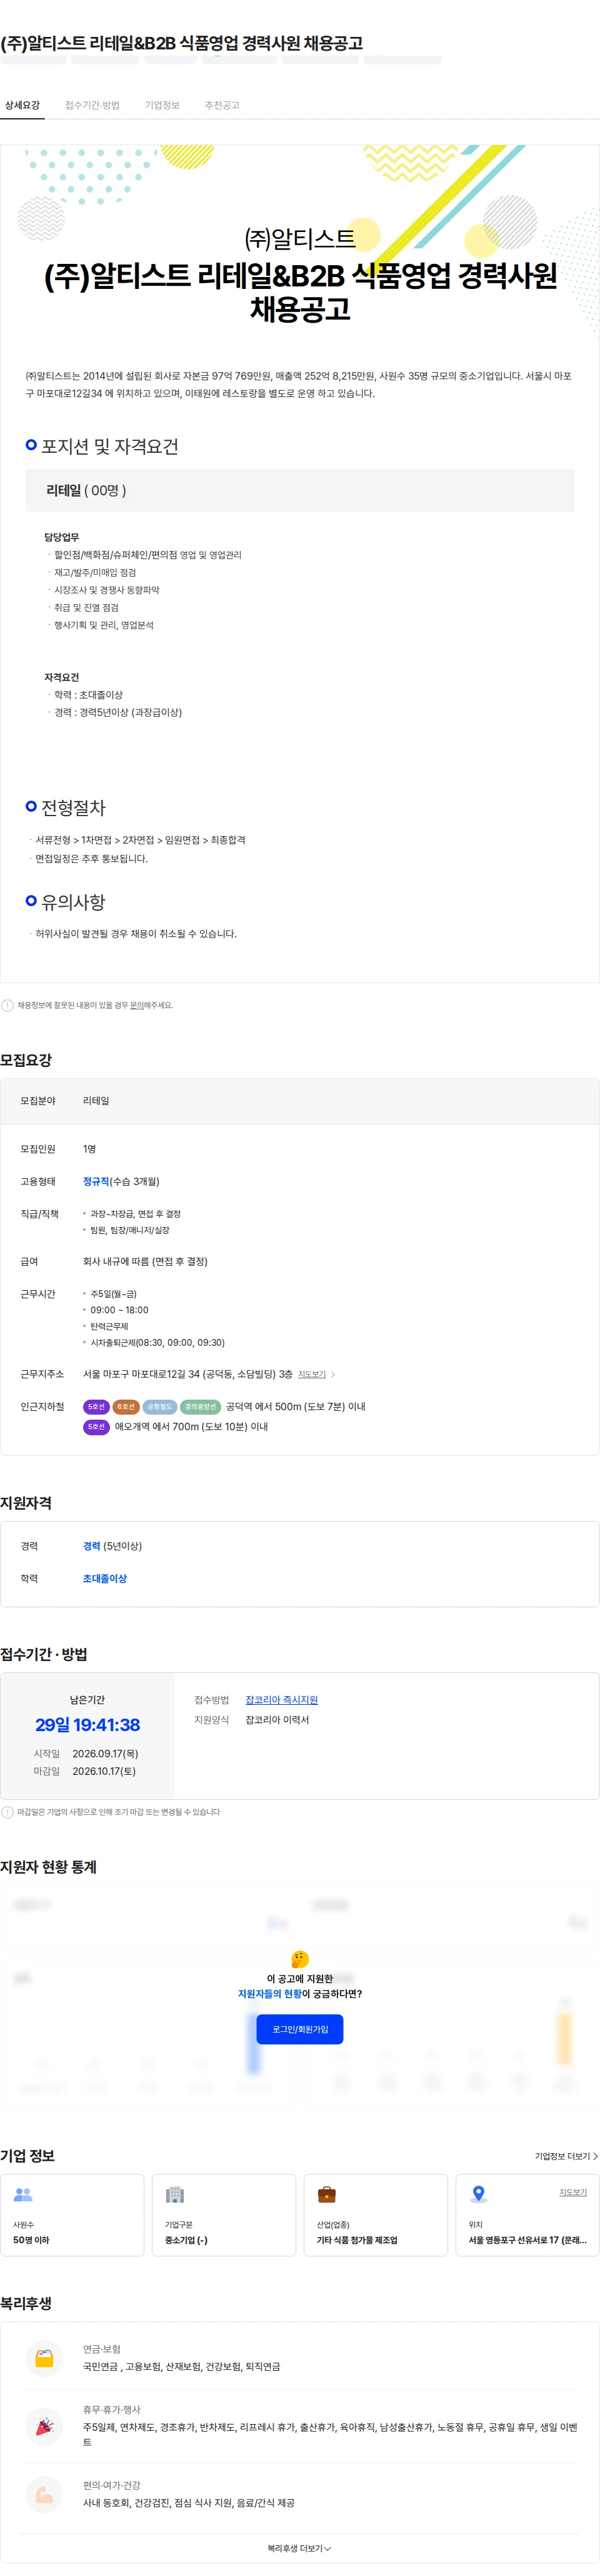Click the blue 정규직 employment type text
The image size is (600, 2576).
(x=96, y=1181)
